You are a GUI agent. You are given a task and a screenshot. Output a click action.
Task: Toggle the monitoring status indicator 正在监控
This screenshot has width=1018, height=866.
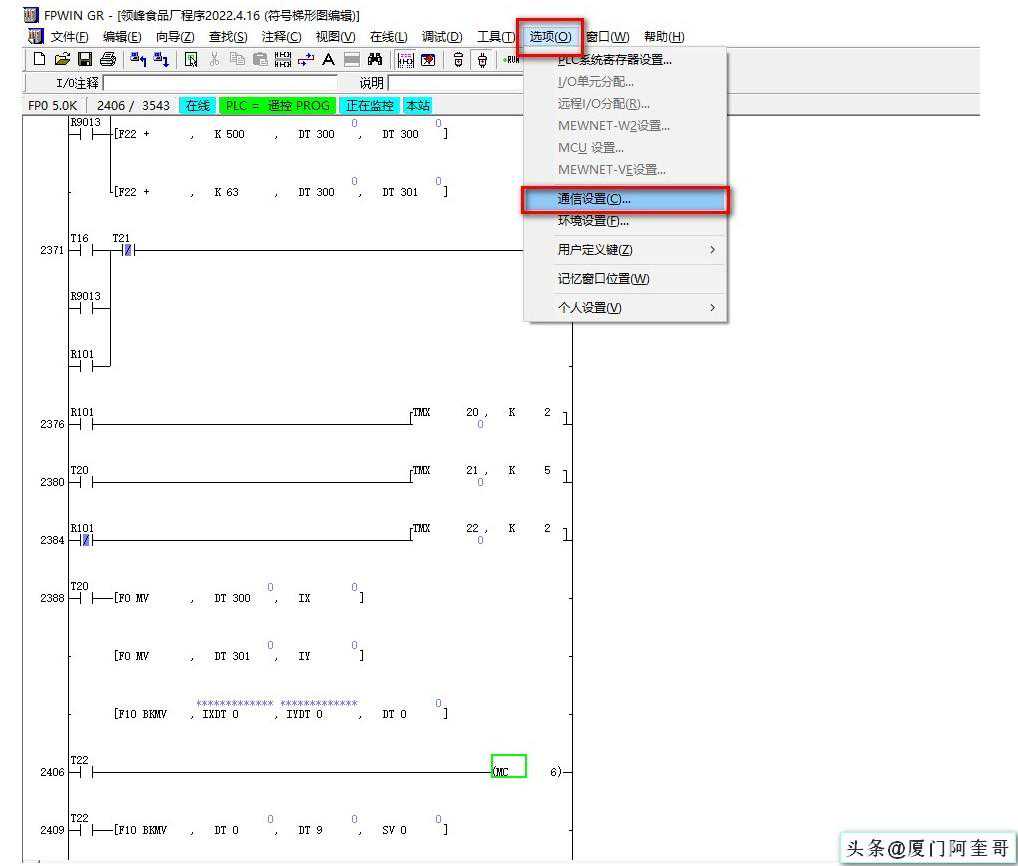click(x=369, y=105)
